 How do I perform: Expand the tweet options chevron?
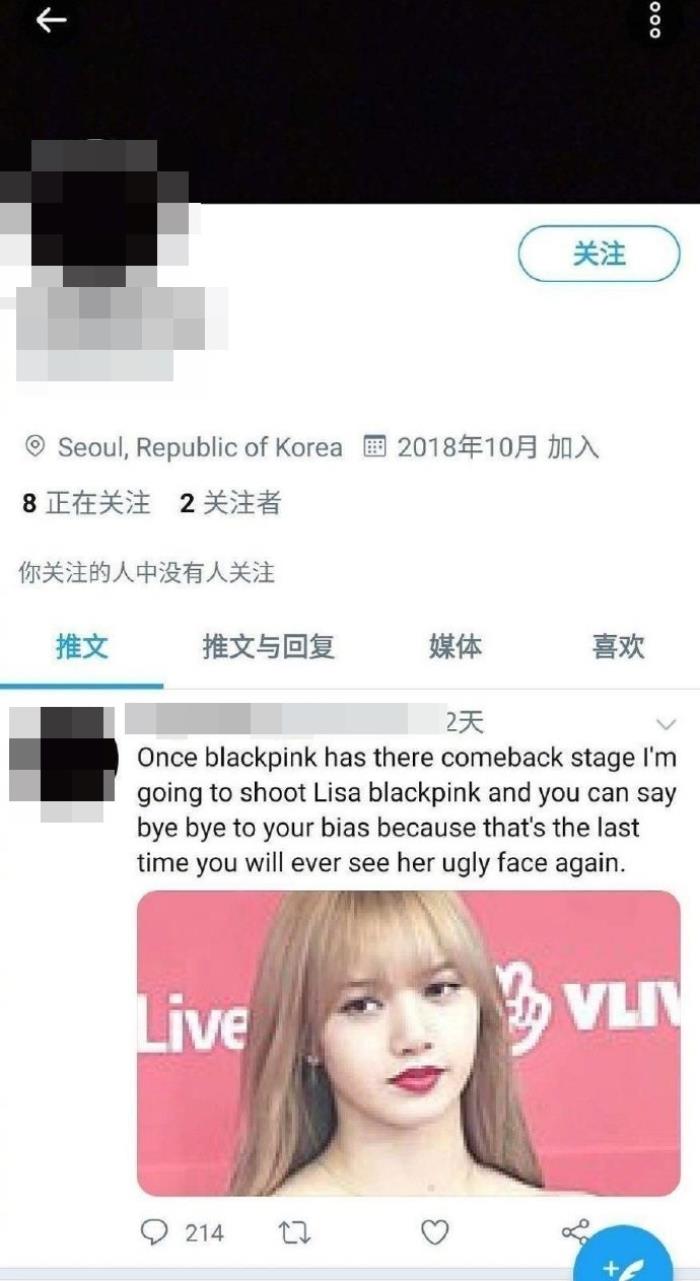point(665,723)
